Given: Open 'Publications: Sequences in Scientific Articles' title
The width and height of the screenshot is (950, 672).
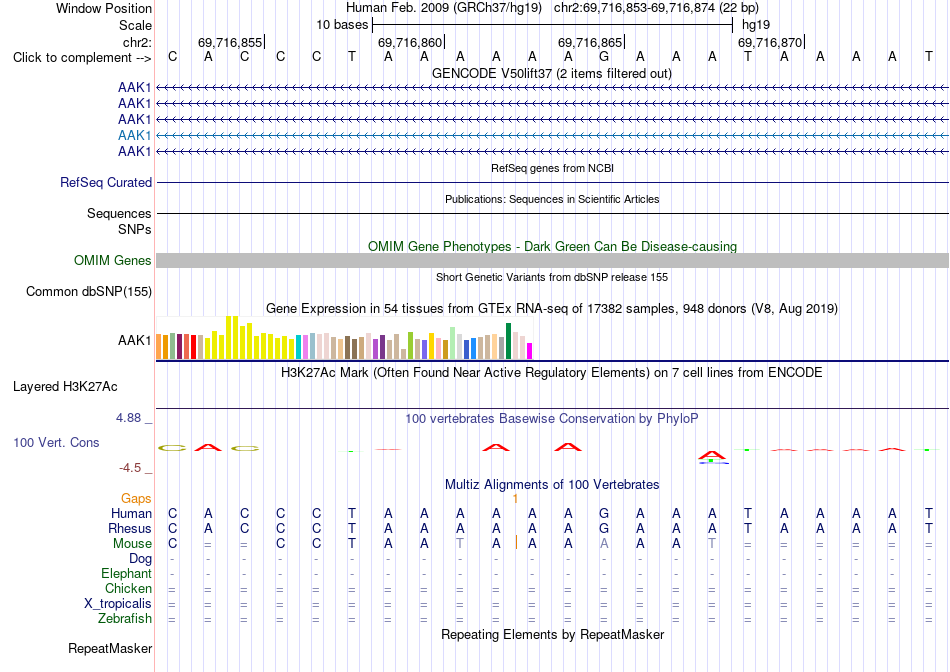Looking at the screenshot, I should [x=552, y=199].
